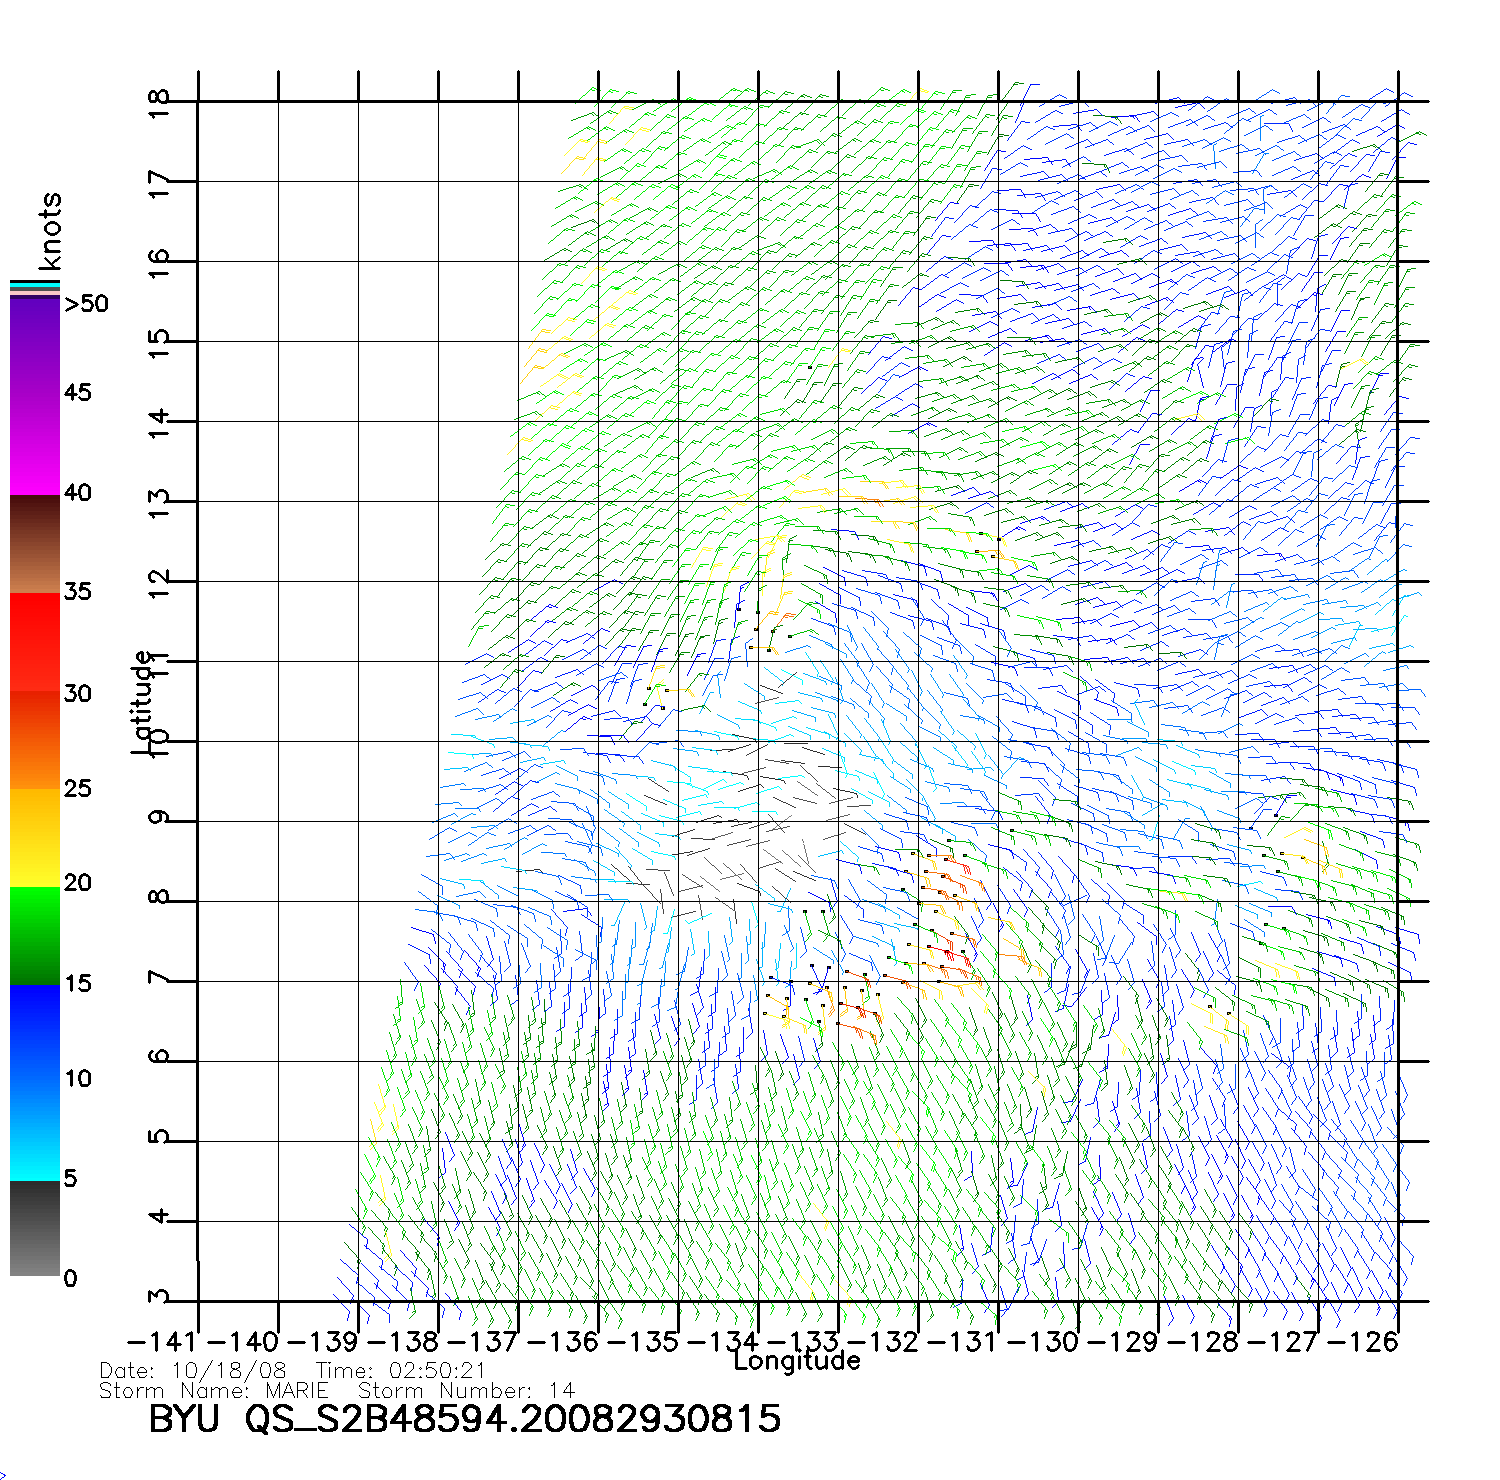Image resolution: width=1500 pixels, height=1480 pixels.
Task: Click the "Storm Number: 14" text
Action: coord(466,1391)
